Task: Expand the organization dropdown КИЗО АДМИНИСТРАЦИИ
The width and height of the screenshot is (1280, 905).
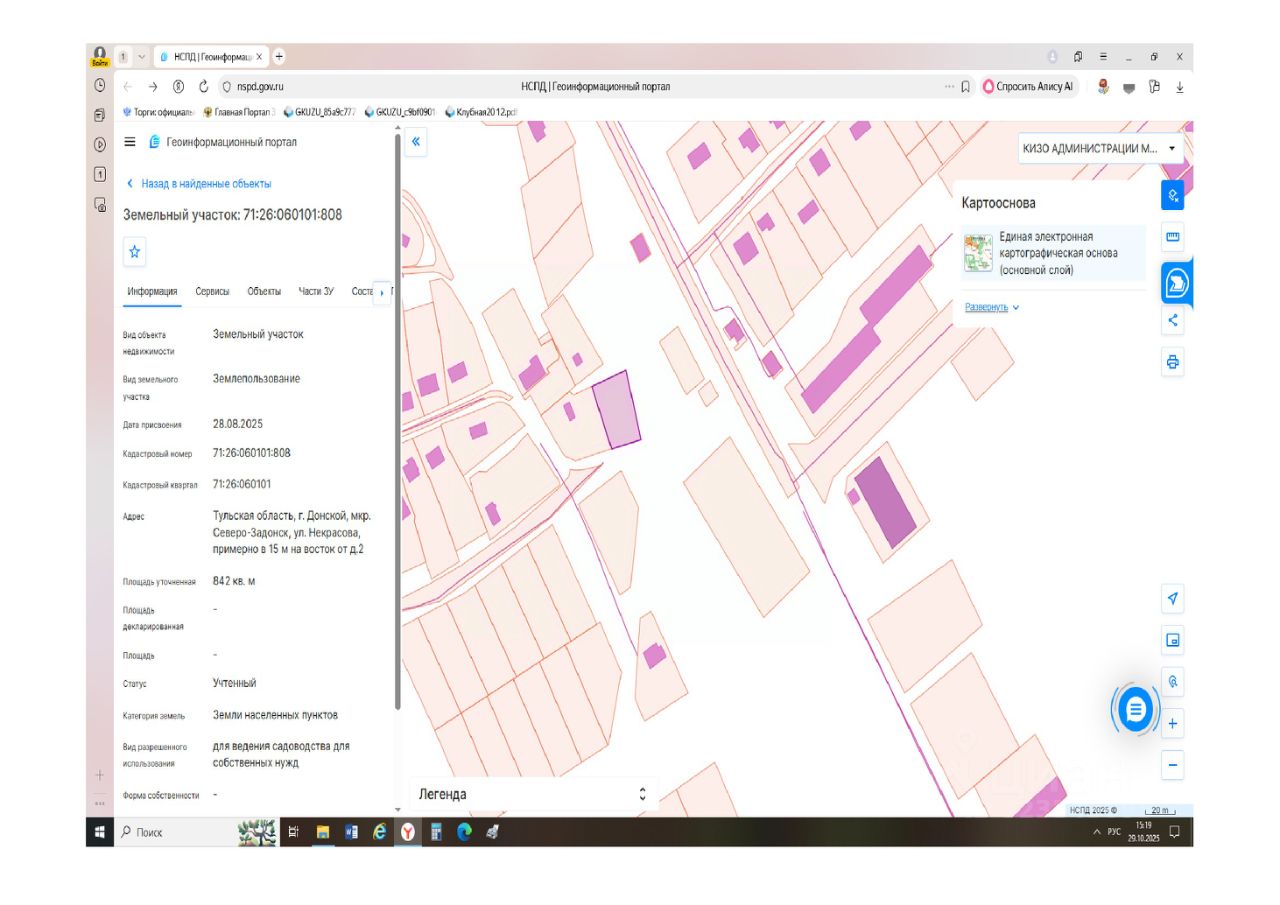Action: [1100, 148]
